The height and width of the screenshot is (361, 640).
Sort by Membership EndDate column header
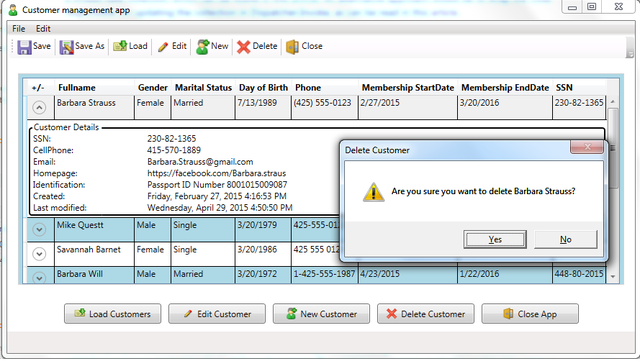tap(505, 87)
